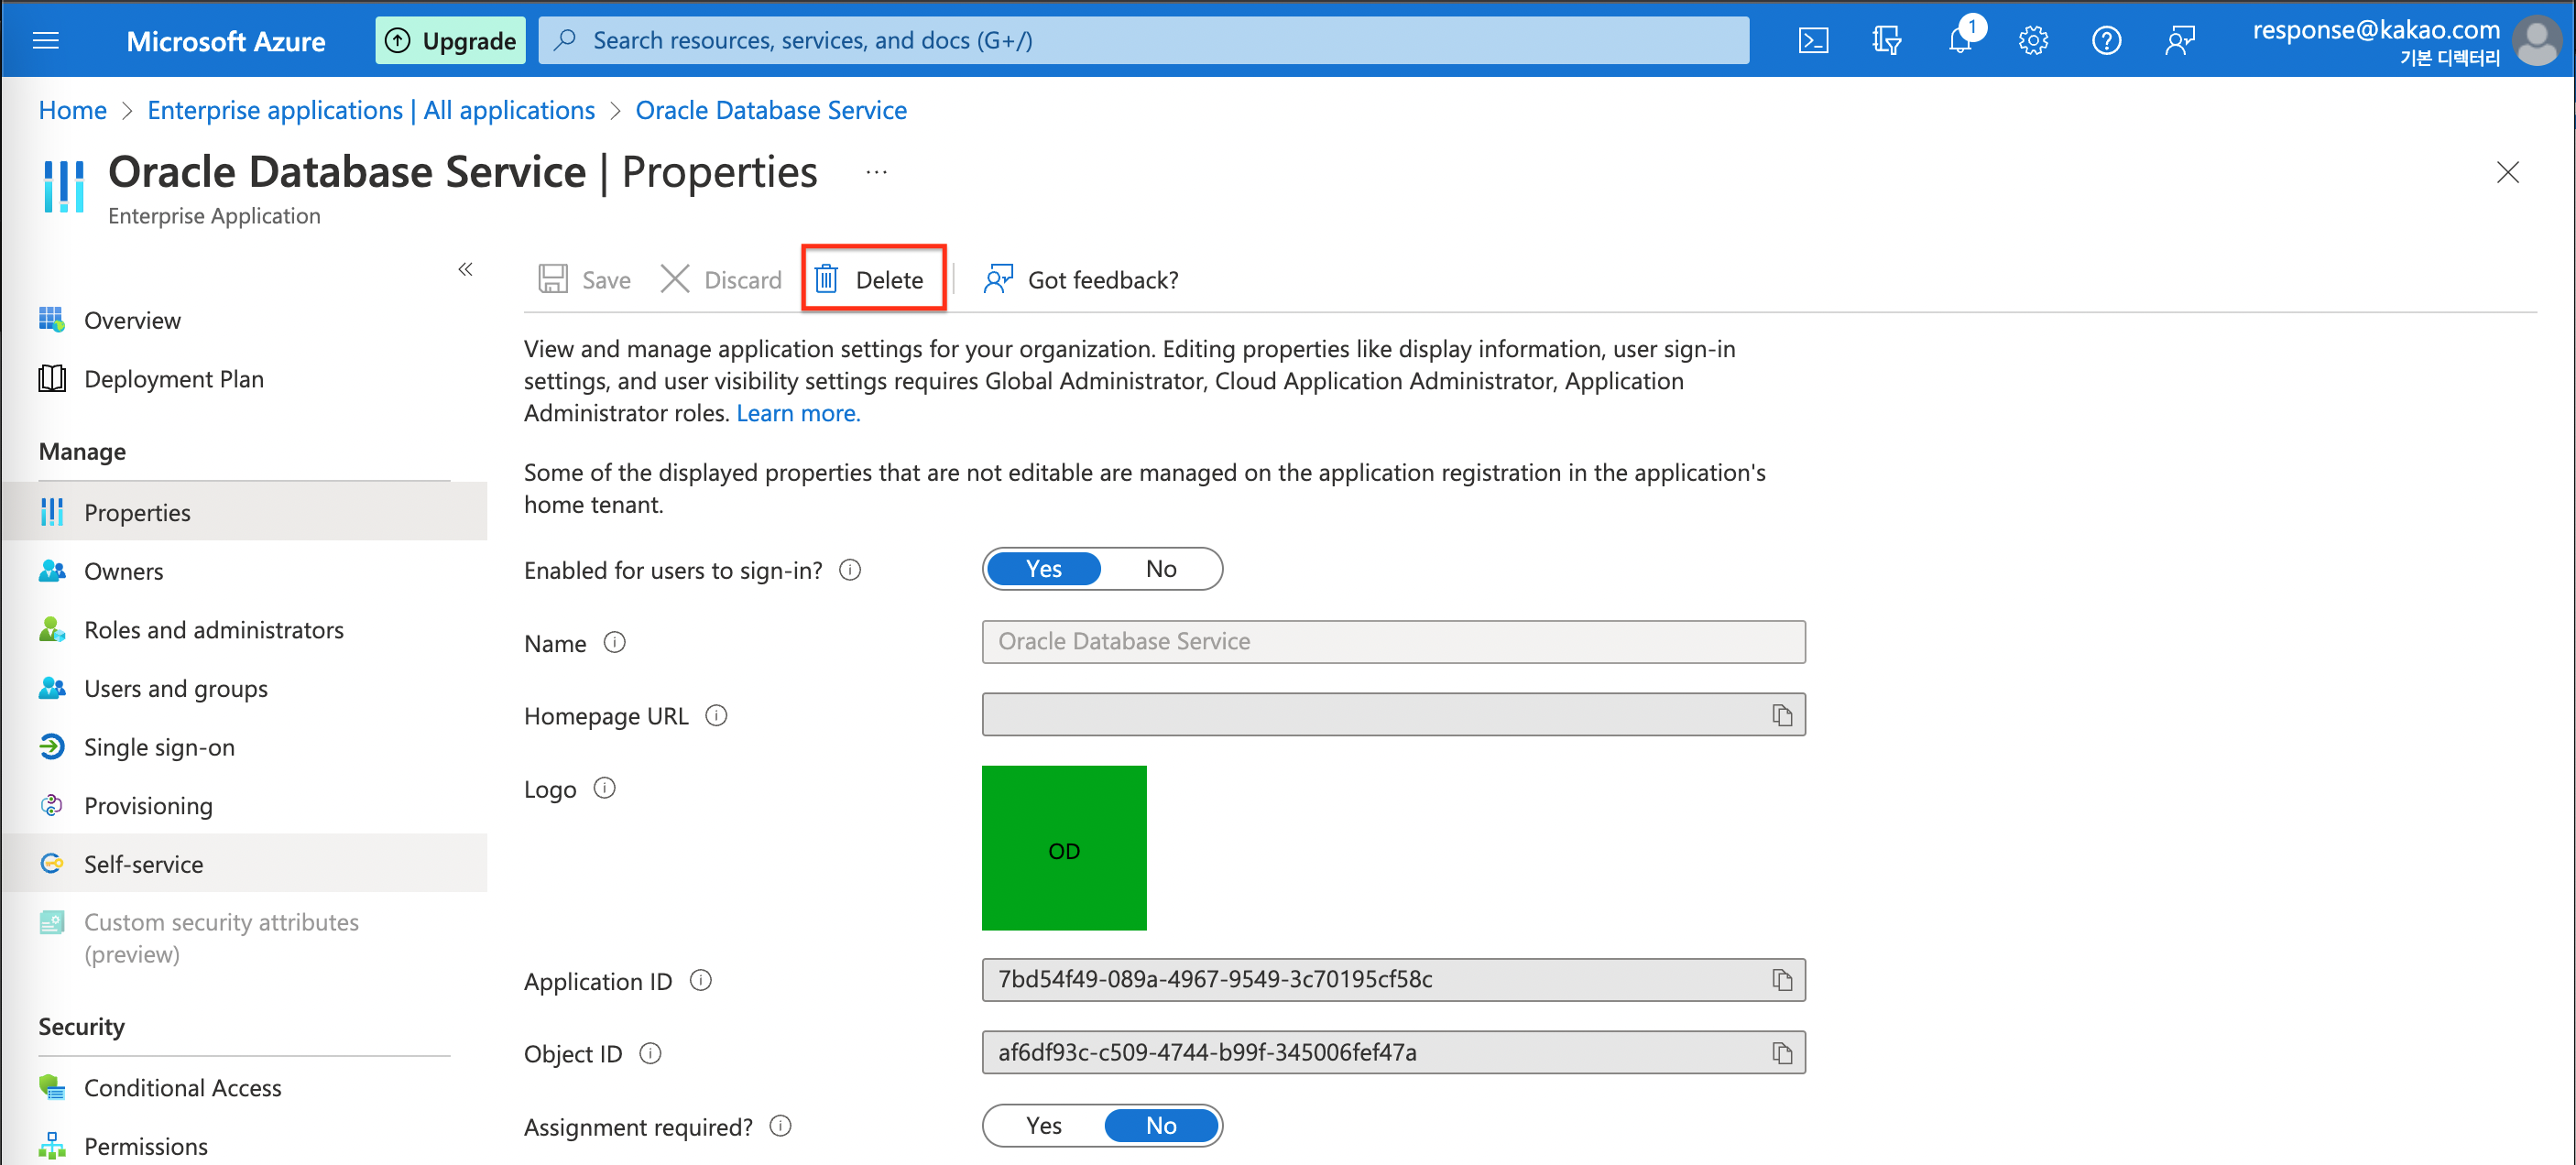This screenshot has height=1165, width=2576.
Task: Open Permissions under Security
Action: click(244, 1145)
